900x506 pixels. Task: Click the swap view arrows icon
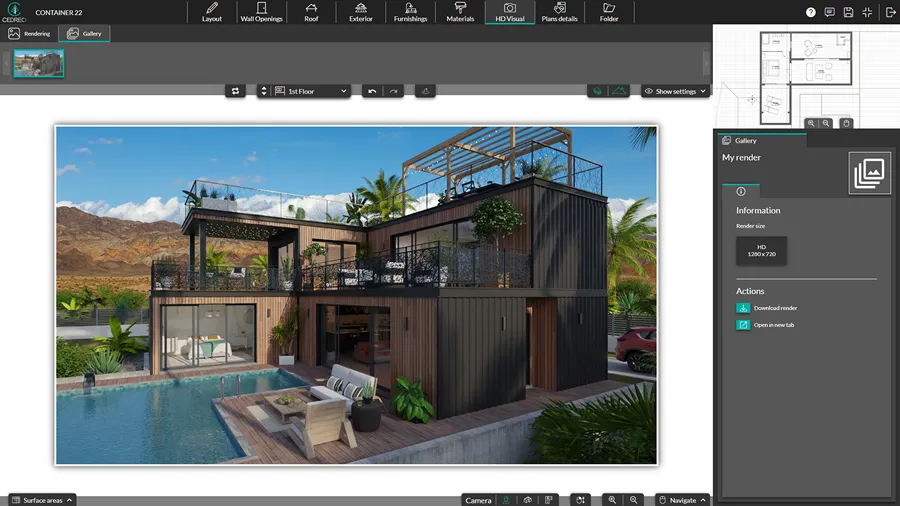pos(235,91)
